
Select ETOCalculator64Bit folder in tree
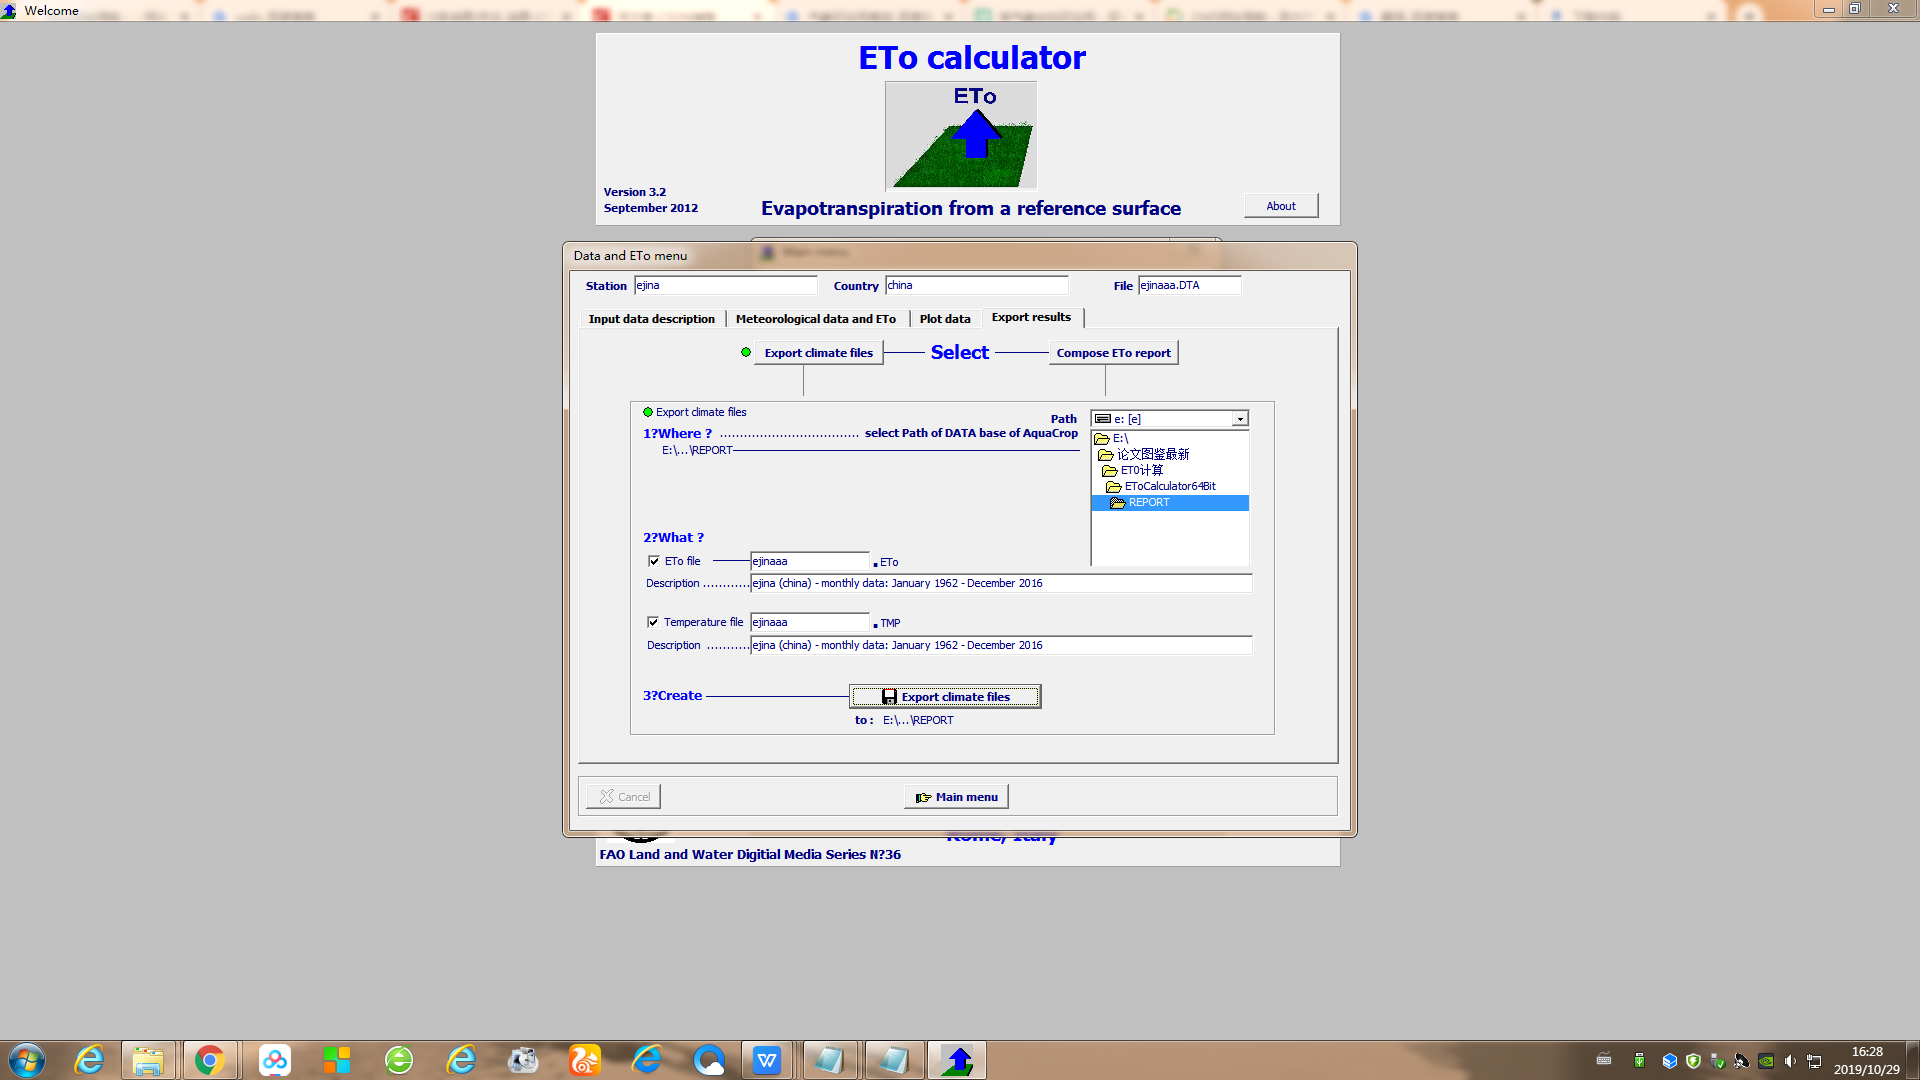point(1169,487)
